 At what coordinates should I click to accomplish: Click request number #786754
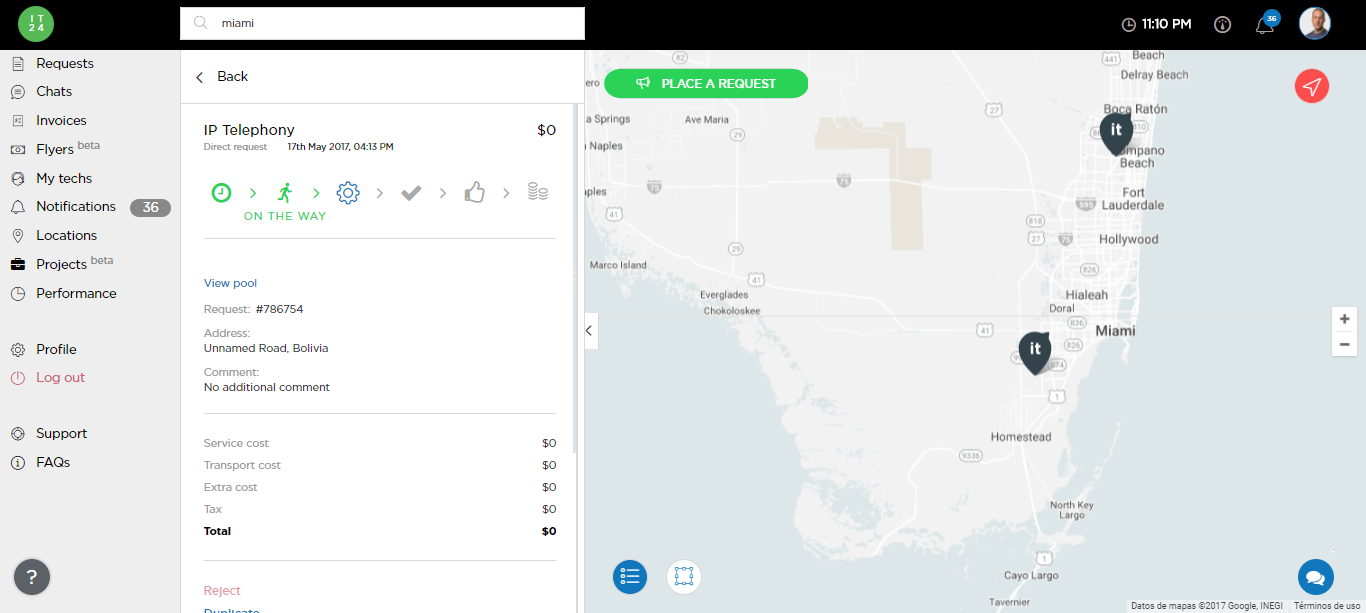tap(279, 309)
